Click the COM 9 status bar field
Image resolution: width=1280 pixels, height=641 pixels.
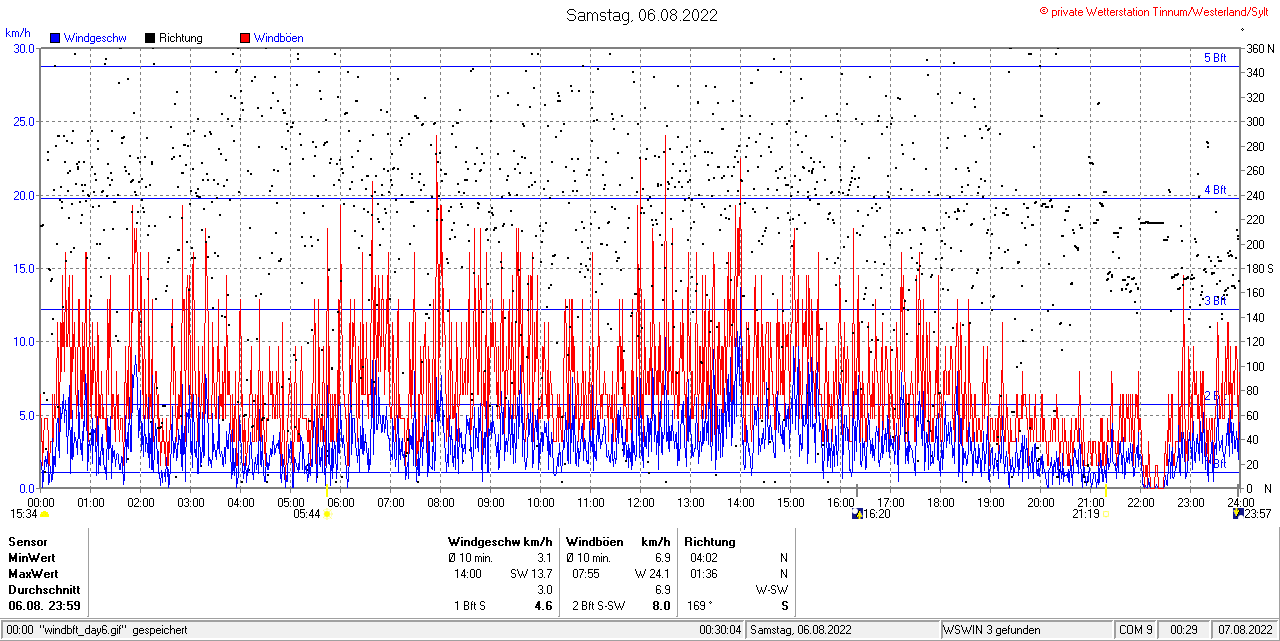point(1136,630)
